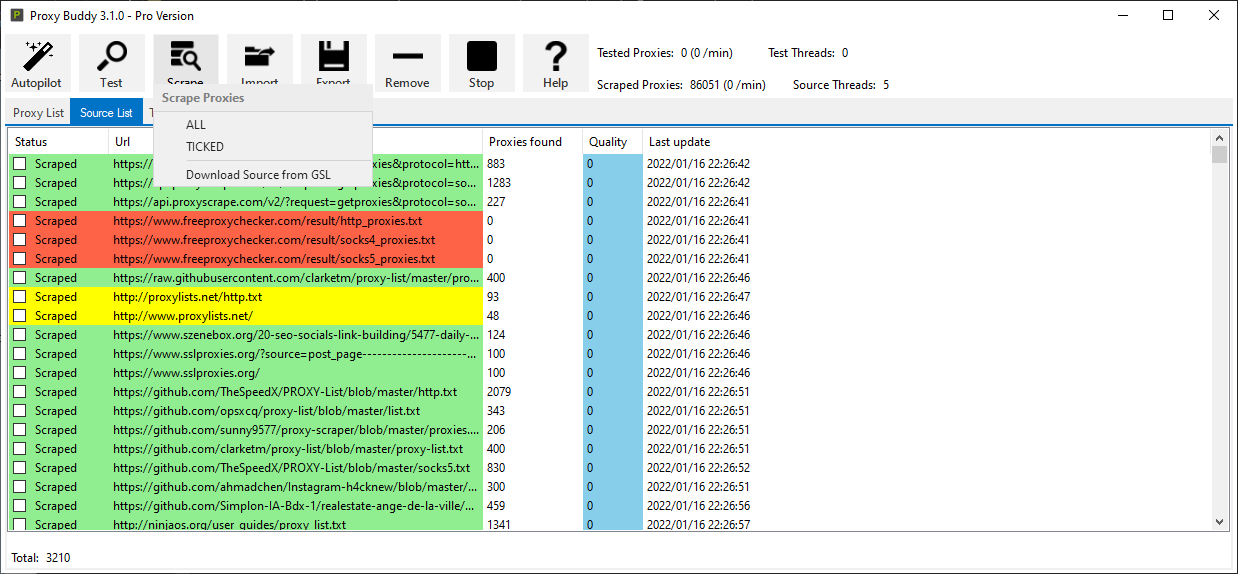The height and width of the screenshot is (574, 1238).
Task: Click the scrollbar down arrow
Action: coord(1219,522)
